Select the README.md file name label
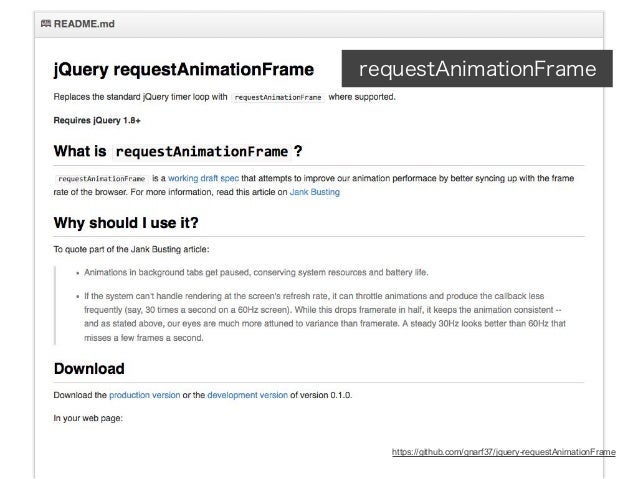Viewport: 638px width, 479px height. point(84,24)
